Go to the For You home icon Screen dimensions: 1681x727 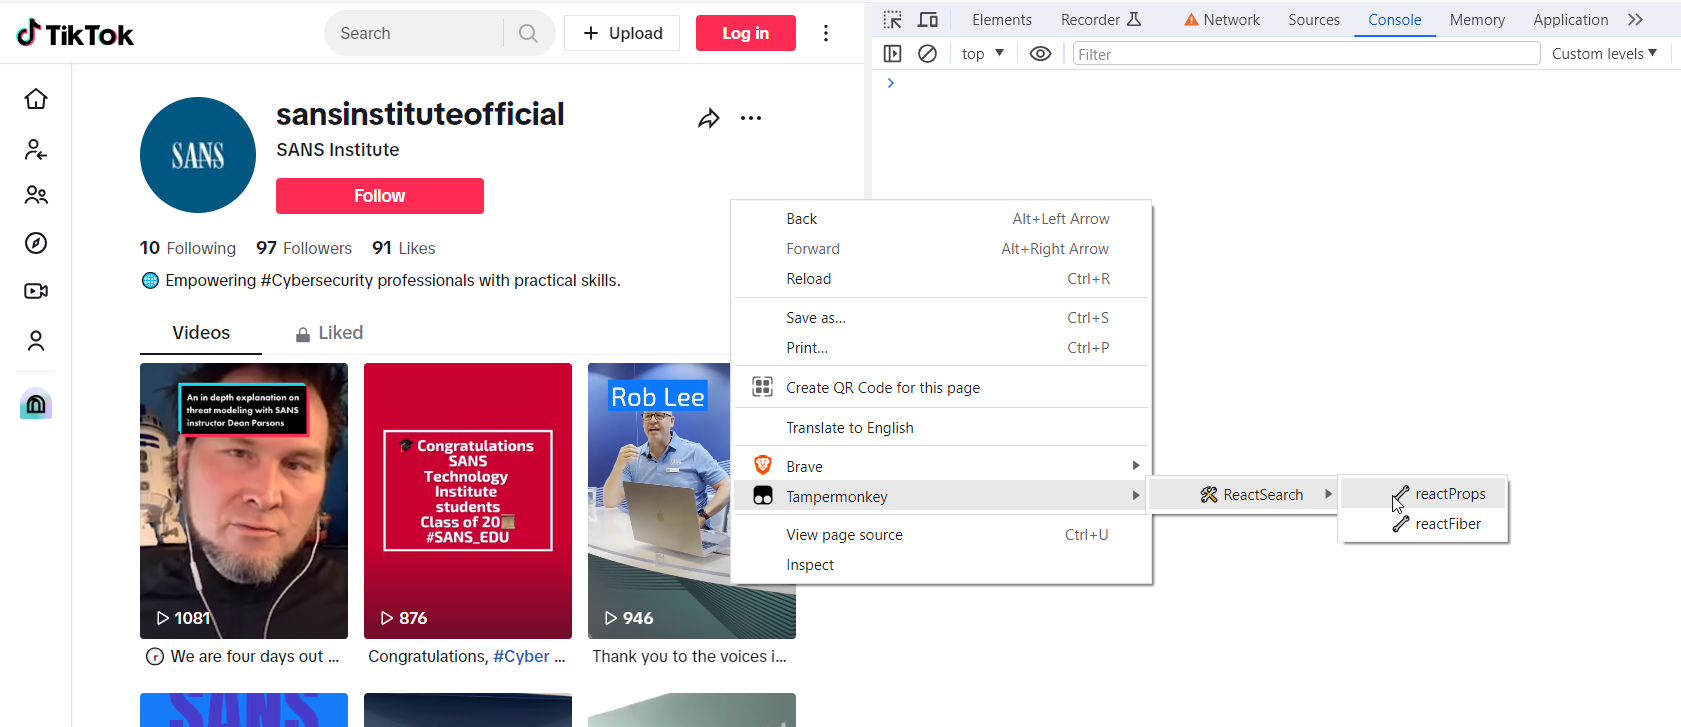pyautogui.click(x=36, y=99)
